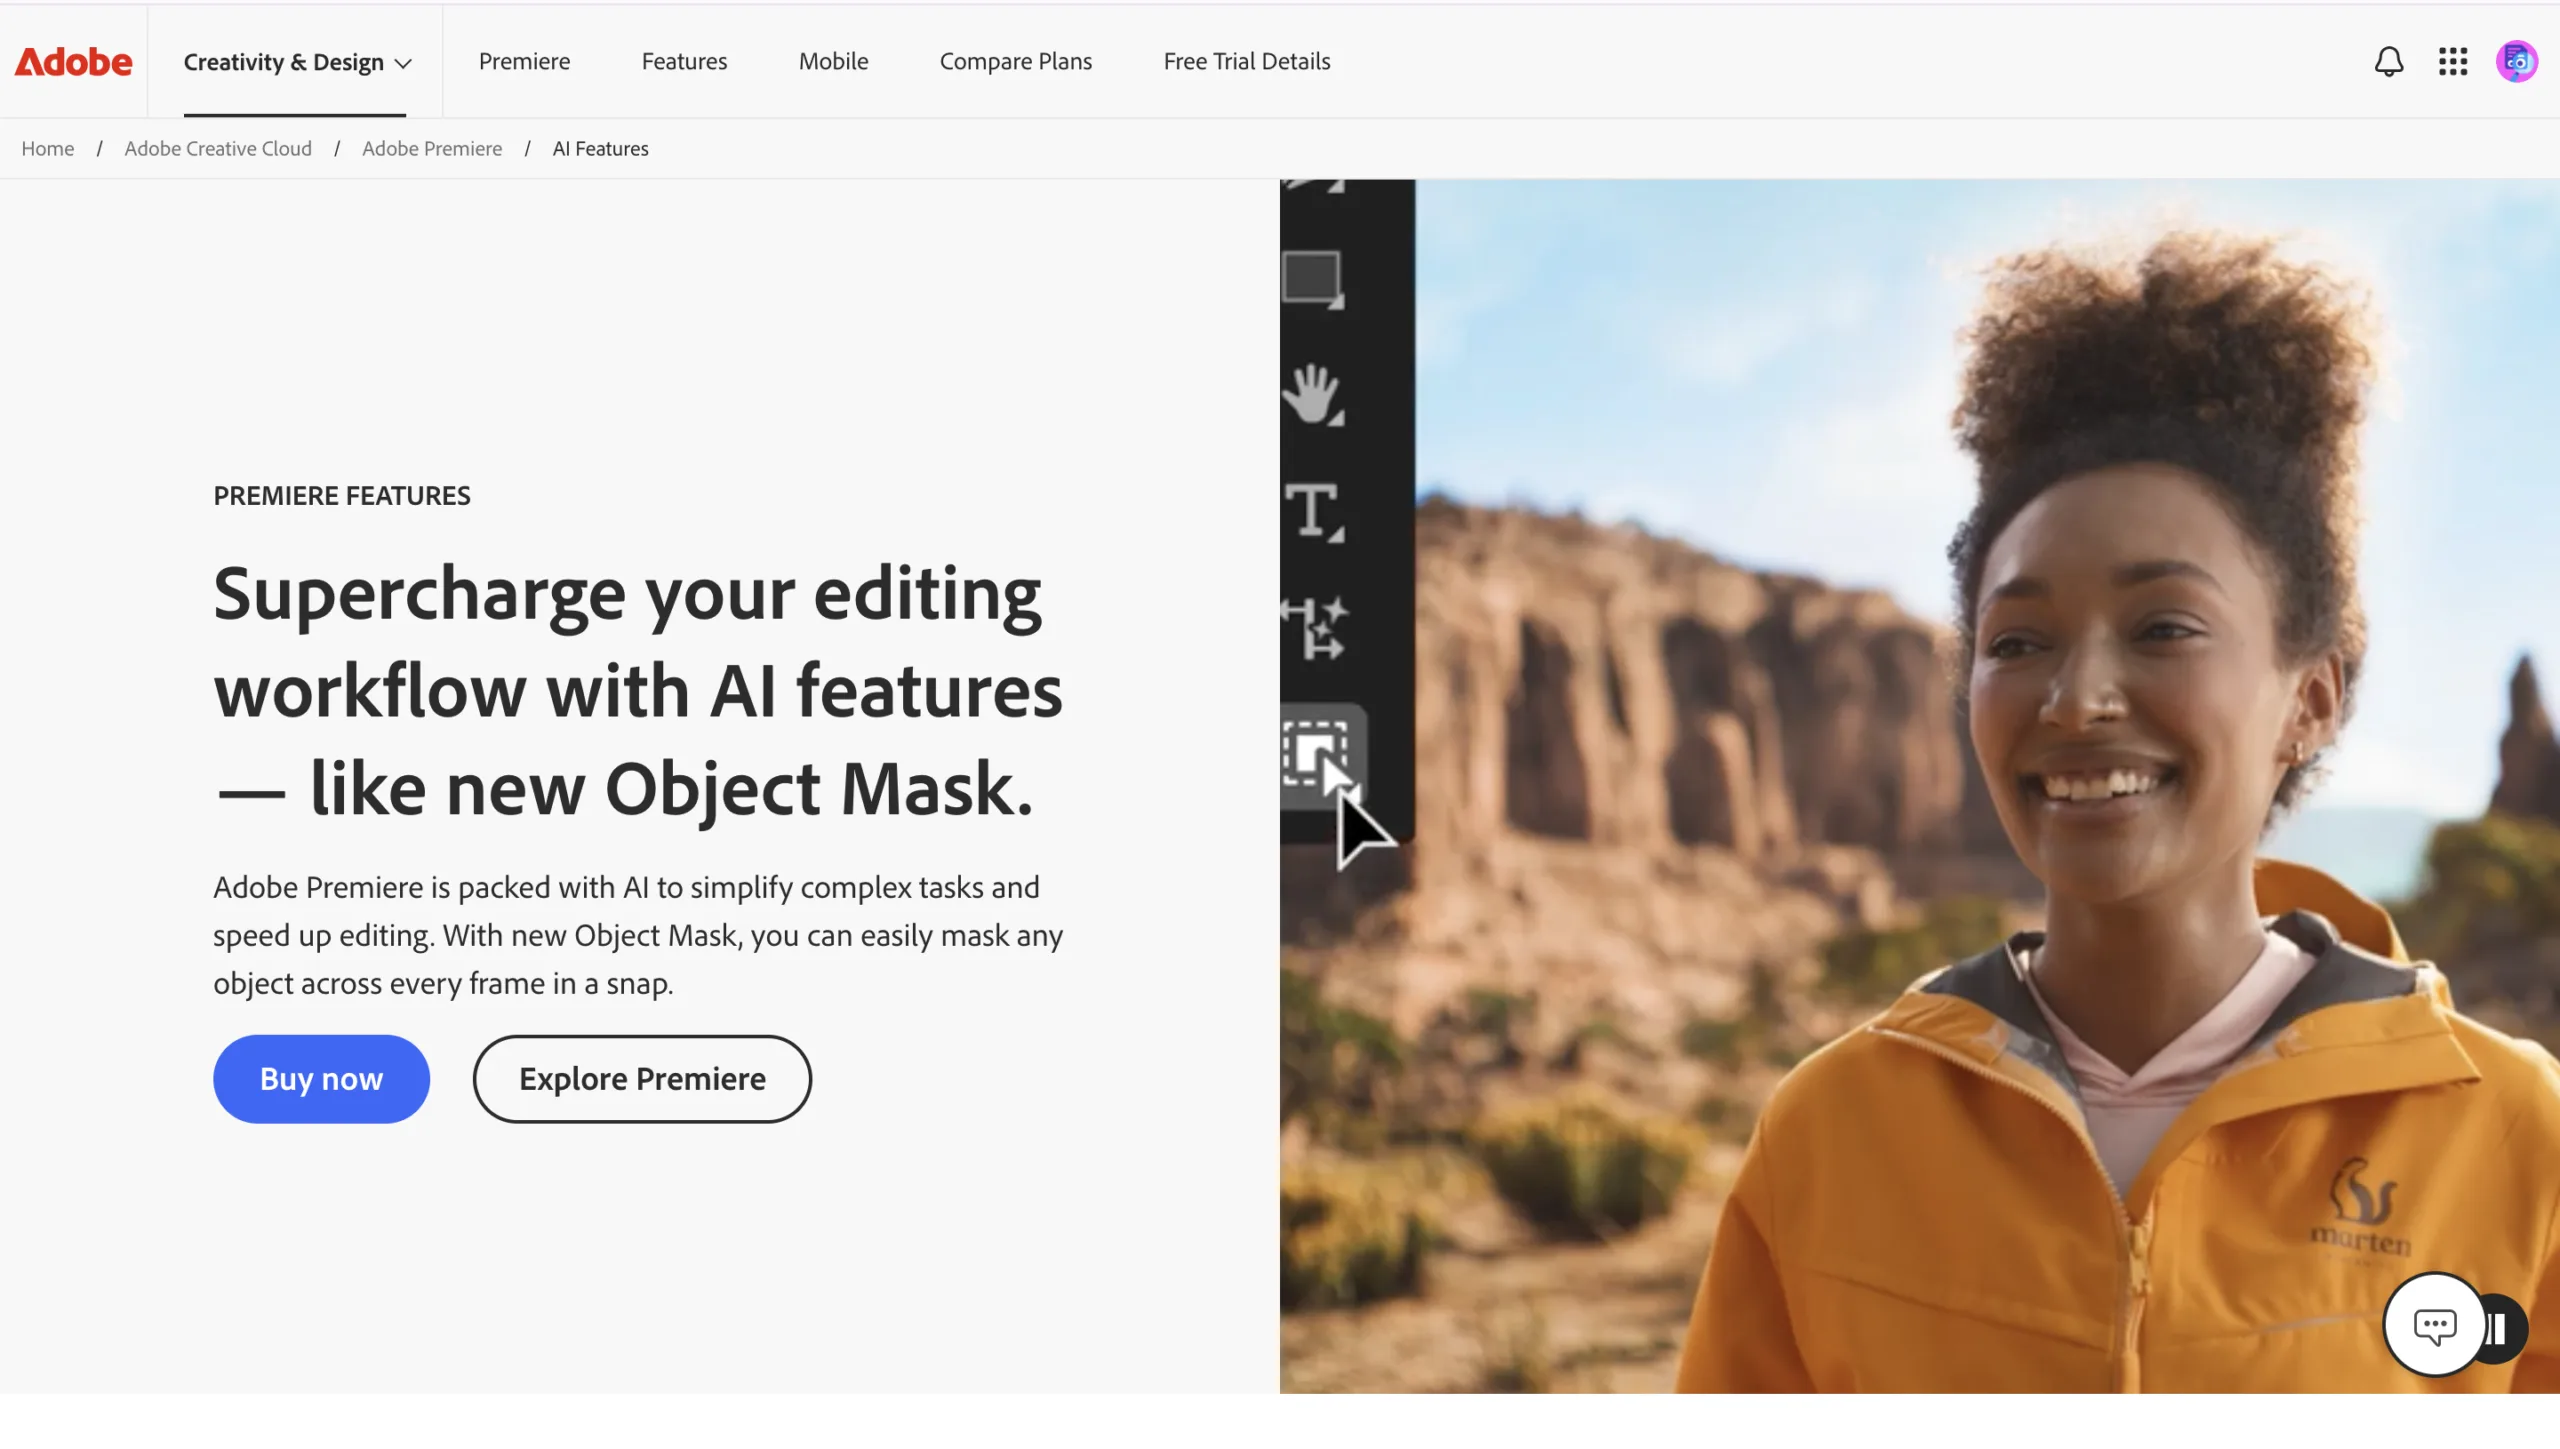The height and width of the screenshot is (1449, 2560).
Task: Pause the hero video
Action: click(2503, 1329)
